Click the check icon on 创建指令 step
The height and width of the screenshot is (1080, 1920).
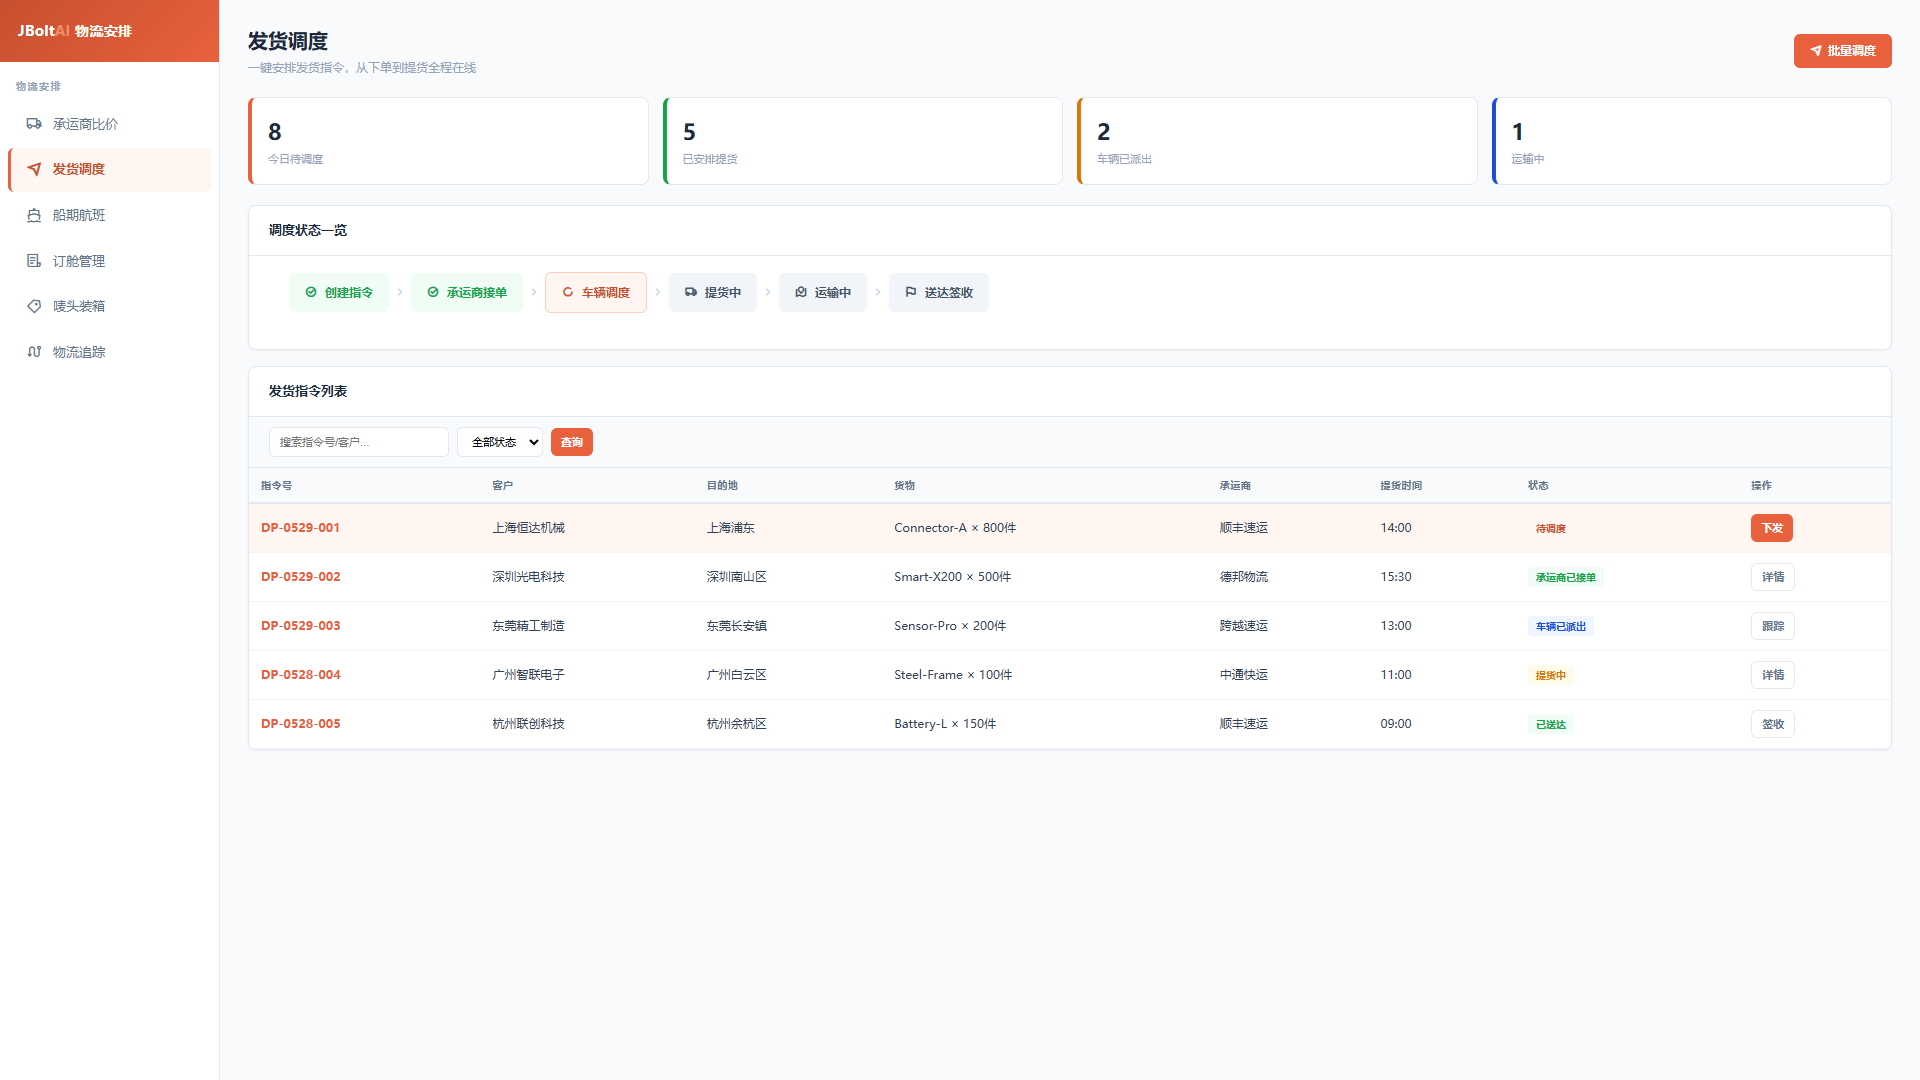tap(311, 292)
